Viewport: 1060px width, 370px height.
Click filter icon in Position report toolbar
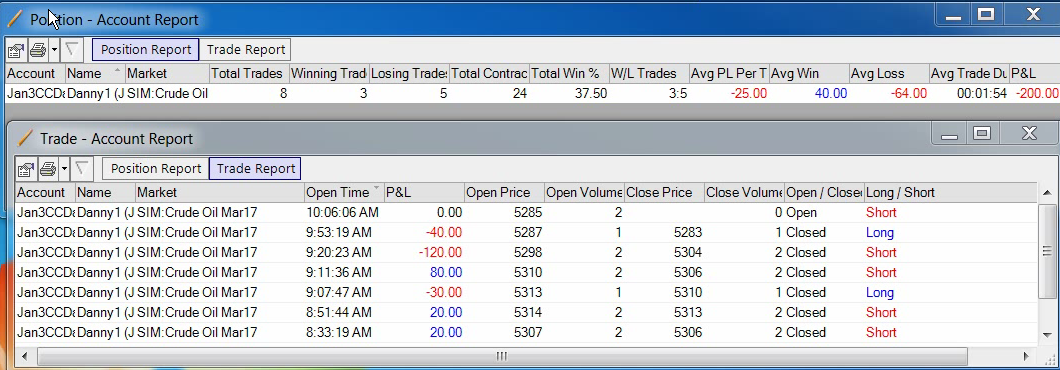[x=72, y=49]
